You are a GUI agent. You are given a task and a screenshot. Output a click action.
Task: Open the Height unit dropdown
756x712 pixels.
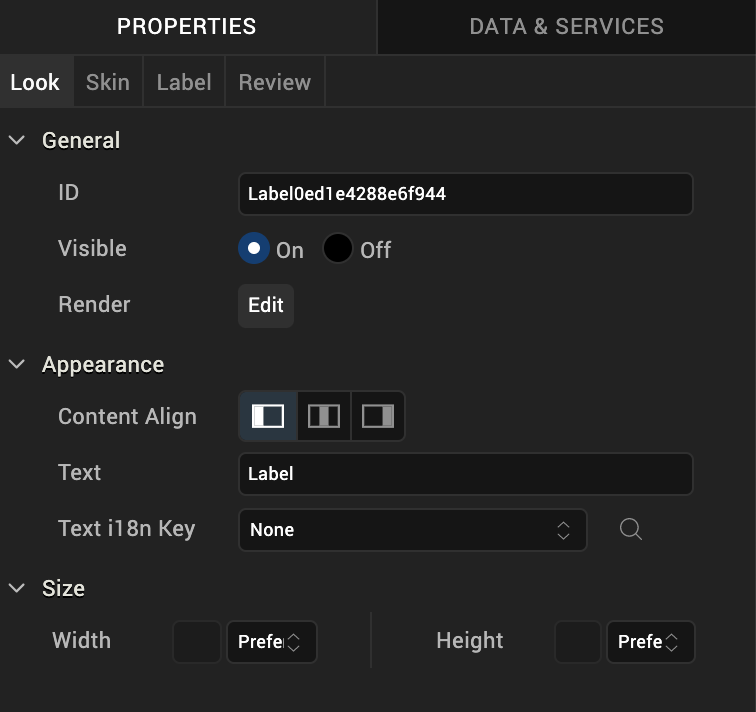point(650,642)
